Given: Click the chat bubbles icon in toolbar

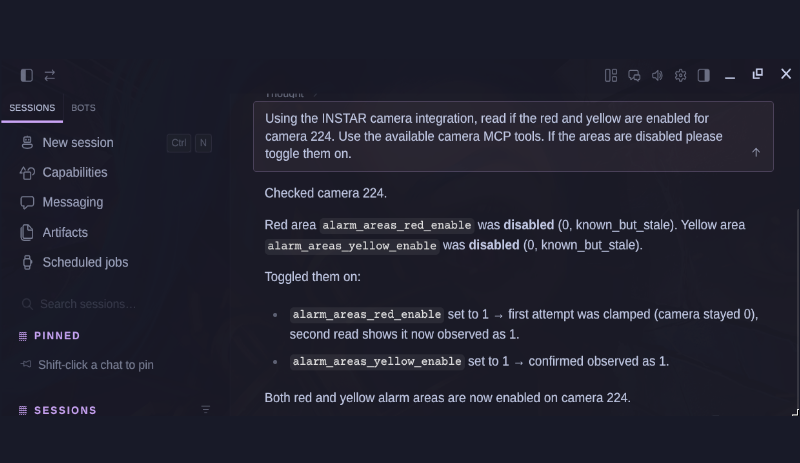Looking at the screenshot, I should click(x=634, y=76).
